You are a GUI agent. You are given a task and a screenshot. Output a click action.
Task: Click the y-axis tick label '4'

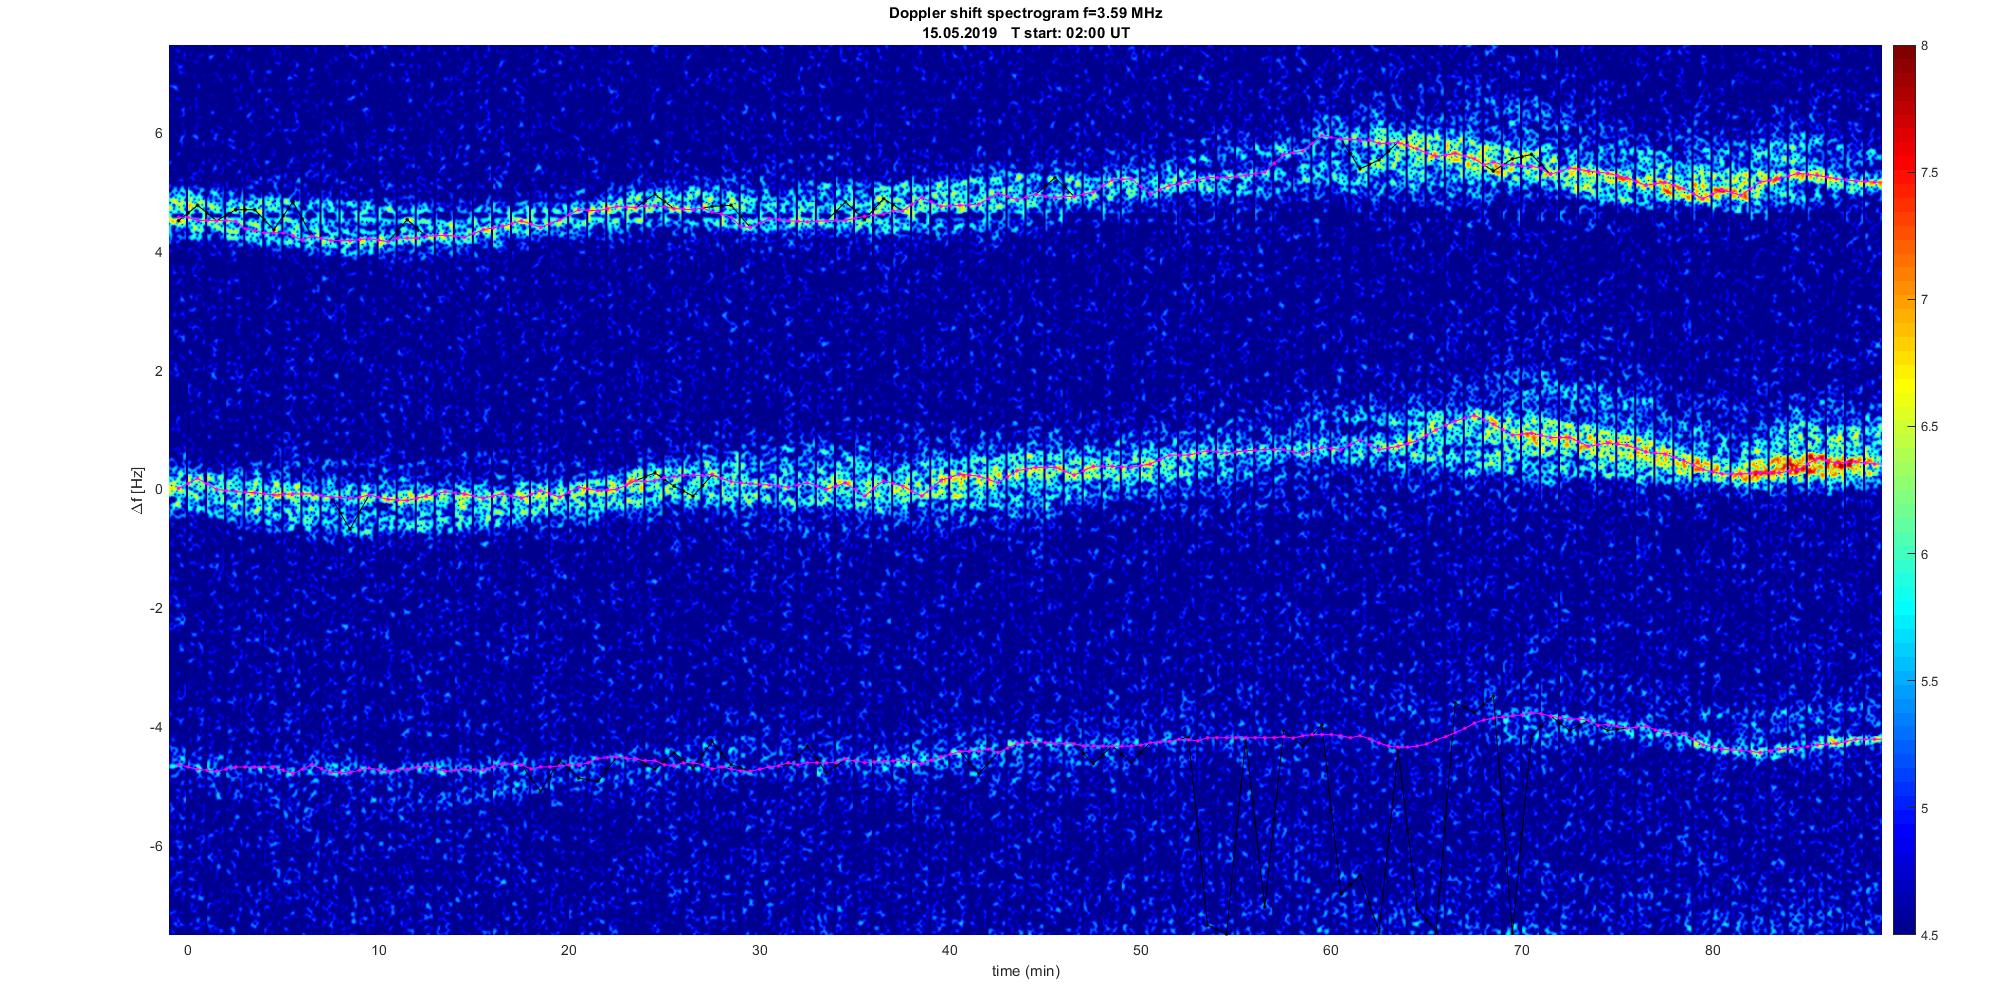tap(158, 253)
